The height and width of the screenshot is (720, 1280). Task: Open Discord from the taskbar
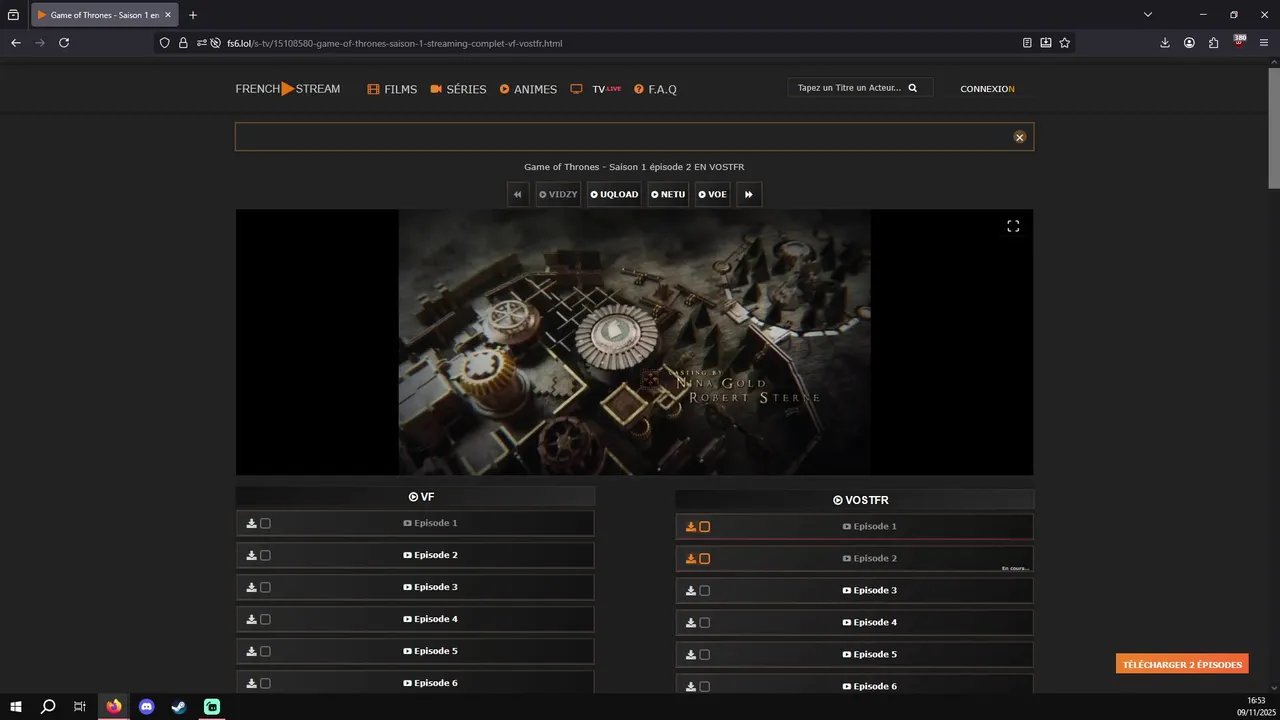coord(147,706)
